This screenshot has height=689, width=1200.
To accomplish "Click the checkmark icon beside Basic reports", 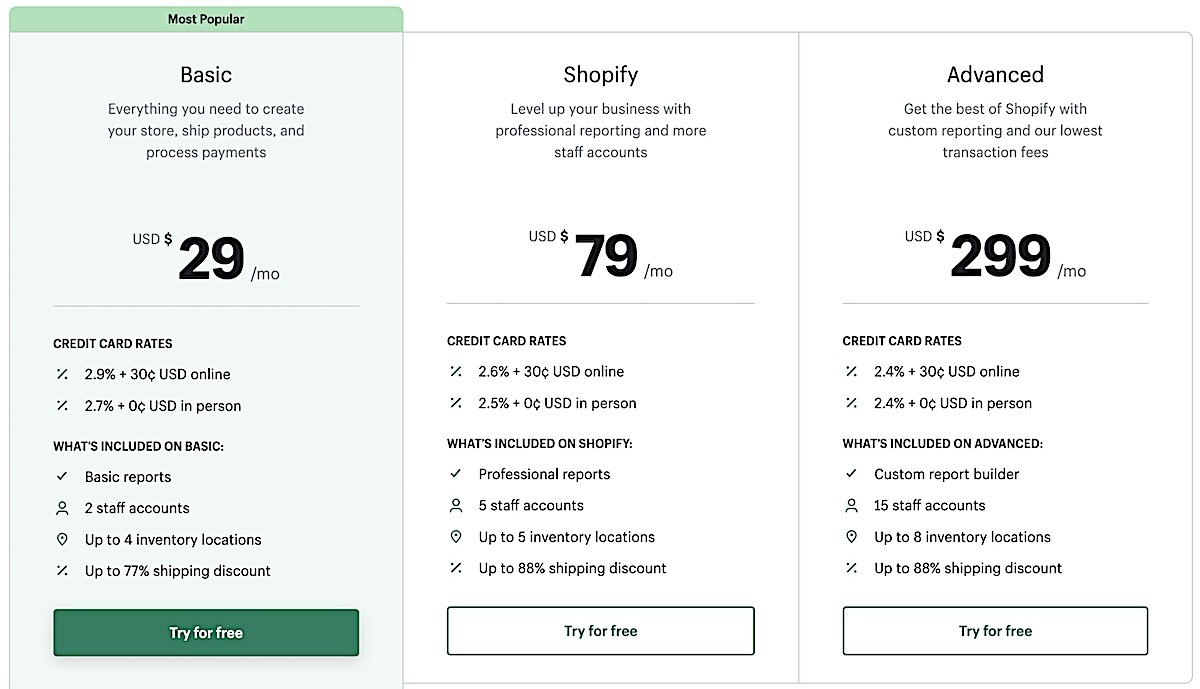I will pos(62,477).
